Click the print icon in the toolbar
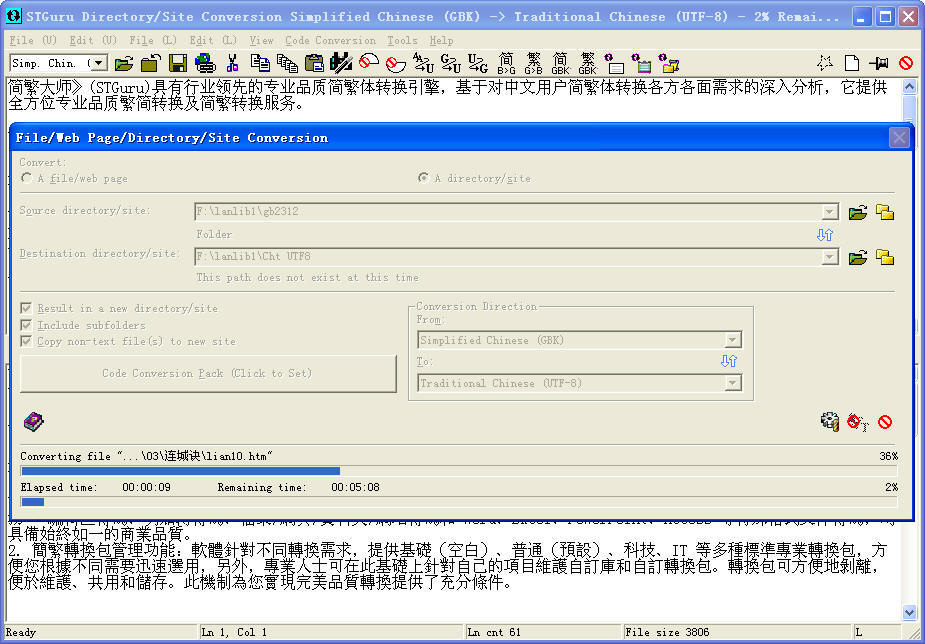Image resolution: width=925 pixels, height=644 pixels. point(204,61)
